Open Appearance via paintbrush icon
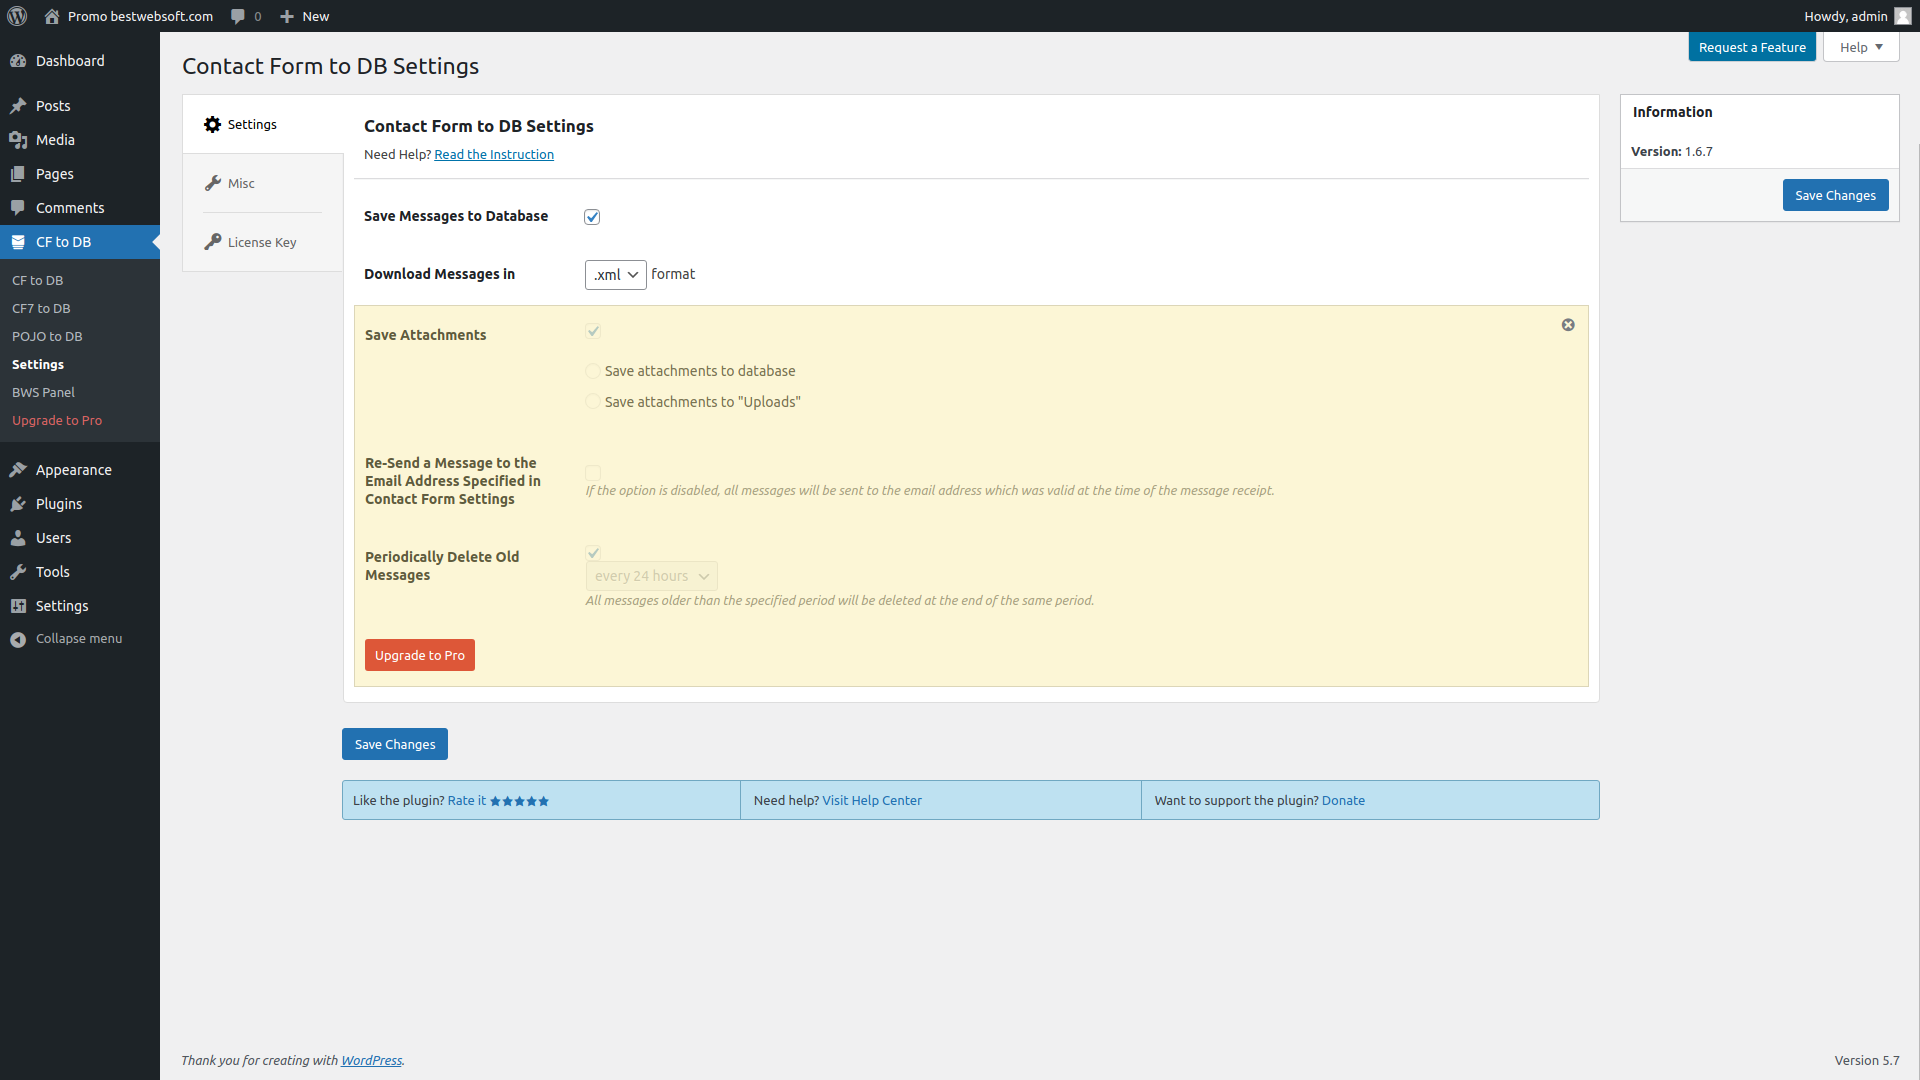 (18, 470)
